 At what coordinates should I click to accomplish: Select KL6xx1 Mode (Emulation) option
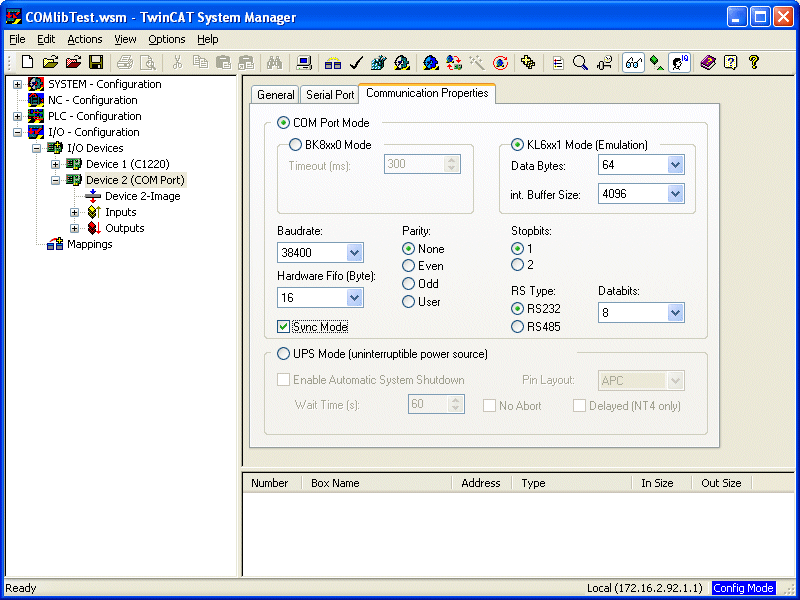[x=518, y=145]
